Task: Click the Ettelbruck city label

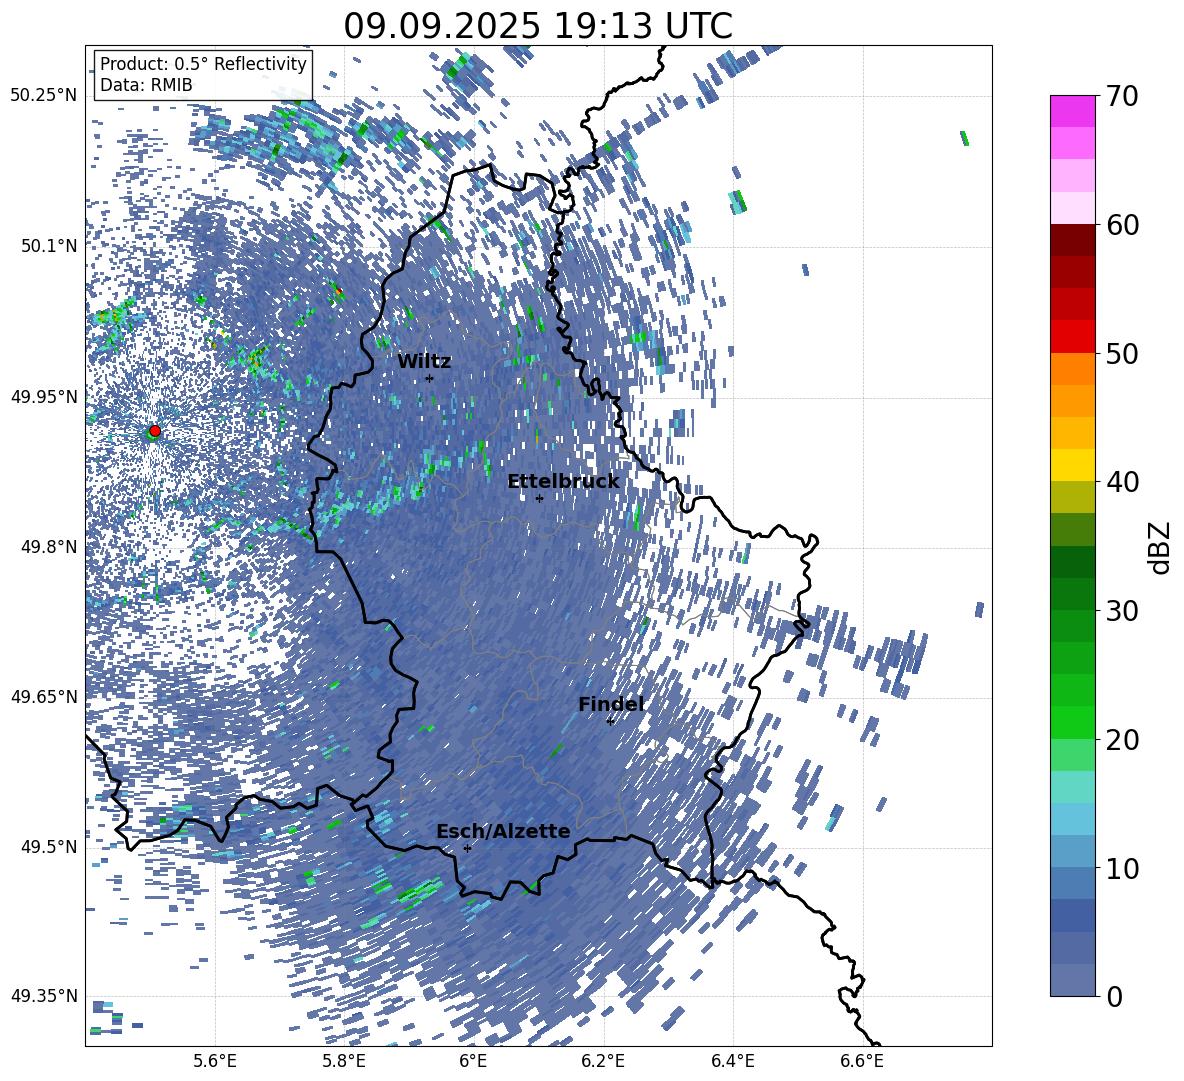Action: click(x=563, y=482)
